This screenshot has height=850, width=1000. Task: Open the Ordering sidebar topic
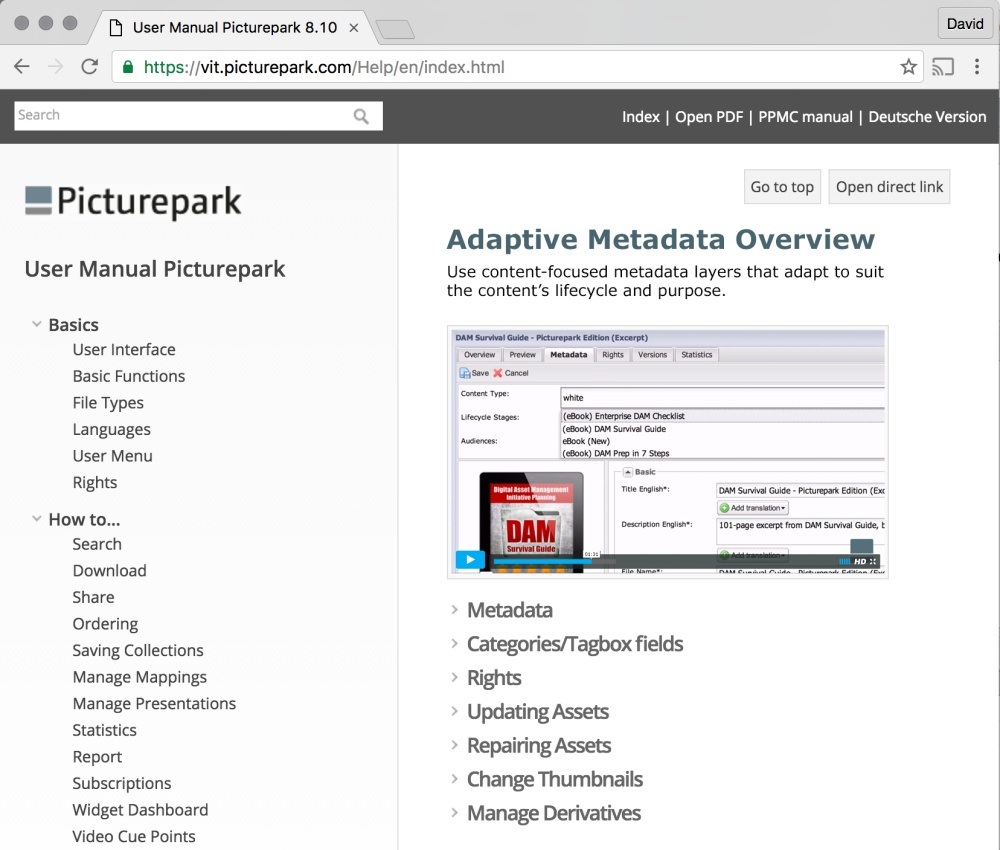105,624
